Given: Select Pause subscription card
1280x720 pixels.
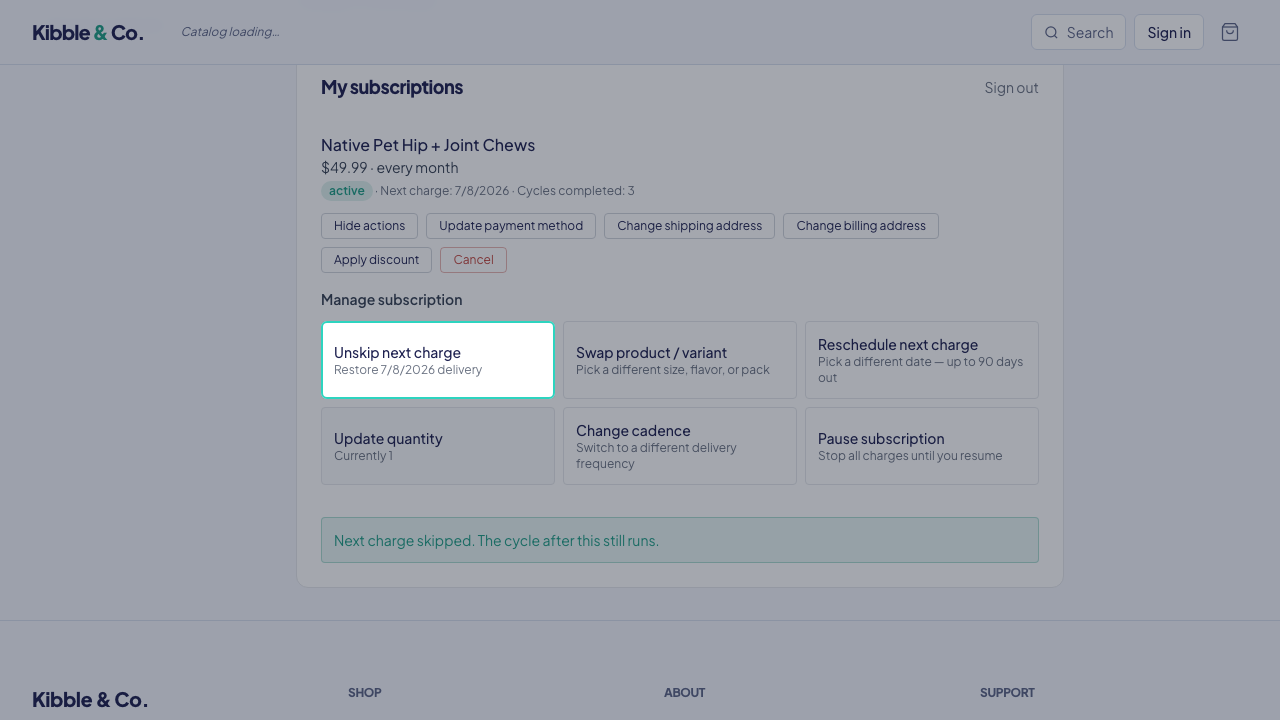Looking at the screenshot, I should [x=922, y=446].
